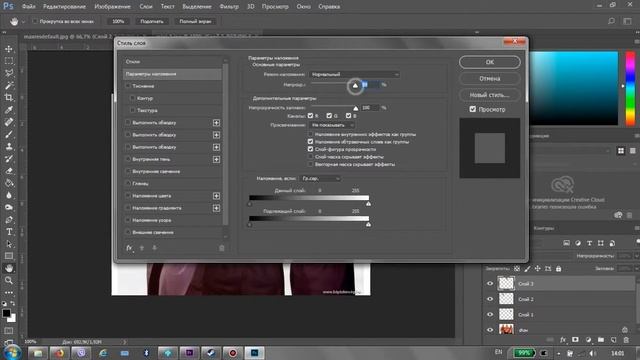640x360 pixels.
Task: Open Layers panel opacity dropdown arrow
Action: [x=637, y=256]
